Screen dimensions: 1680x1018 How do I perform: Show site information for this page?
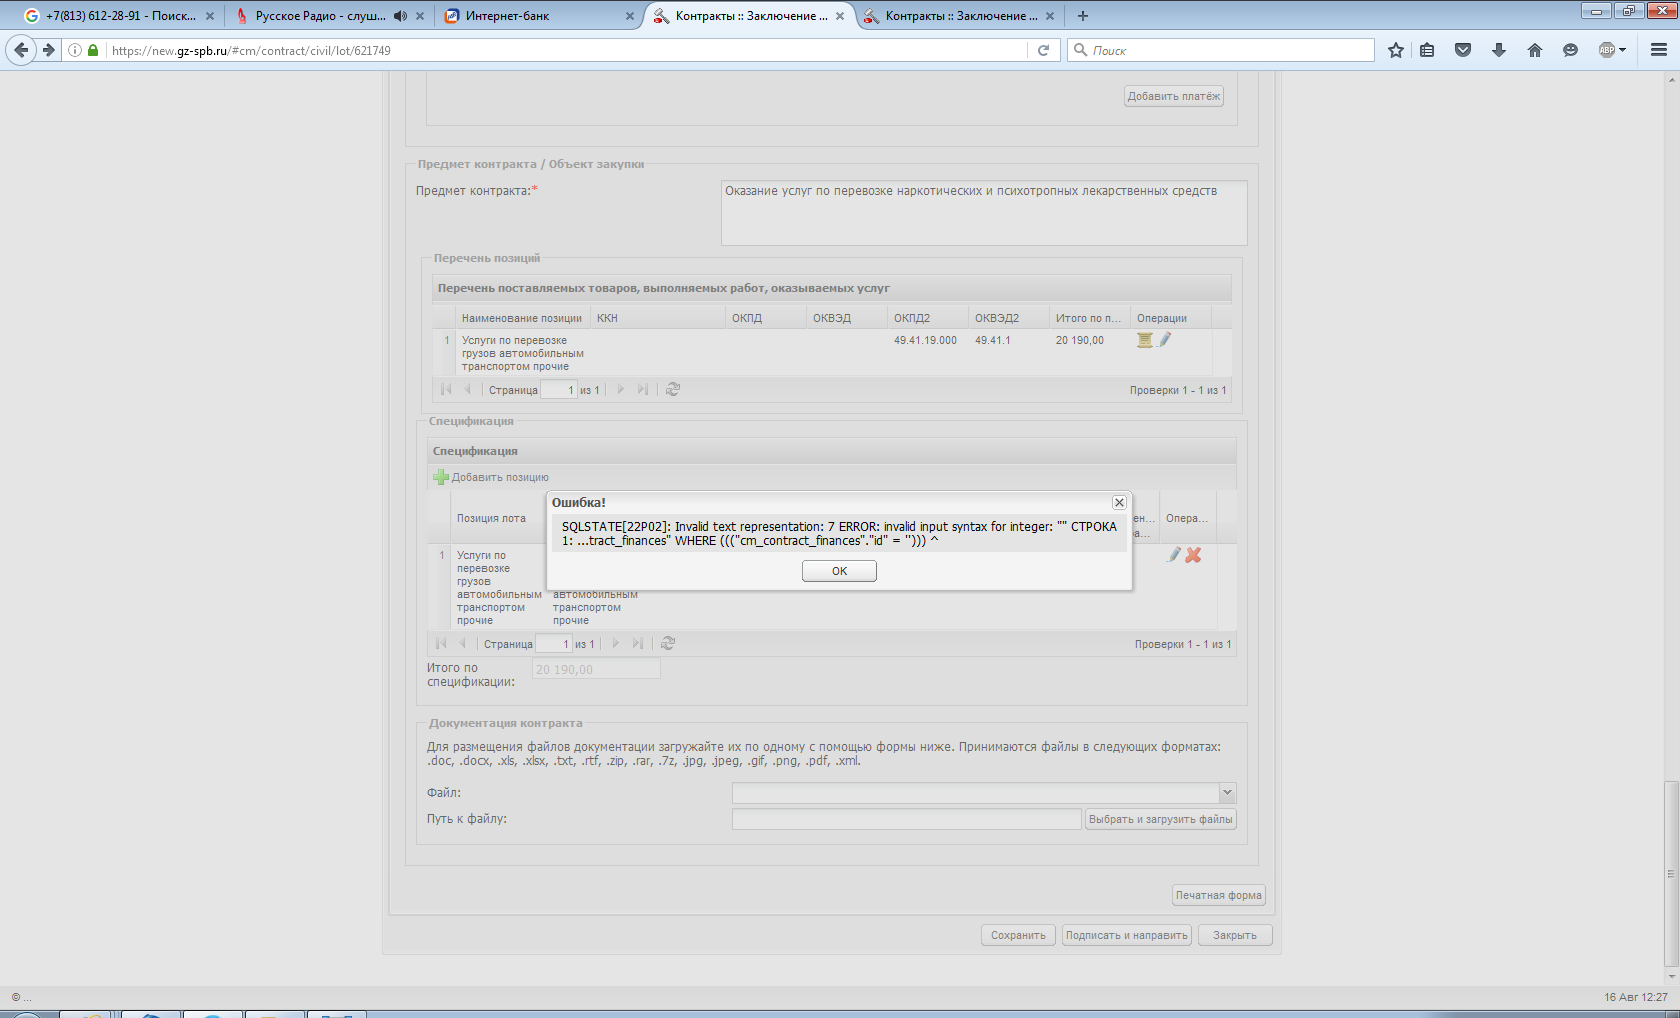click(x=75, y=50)
